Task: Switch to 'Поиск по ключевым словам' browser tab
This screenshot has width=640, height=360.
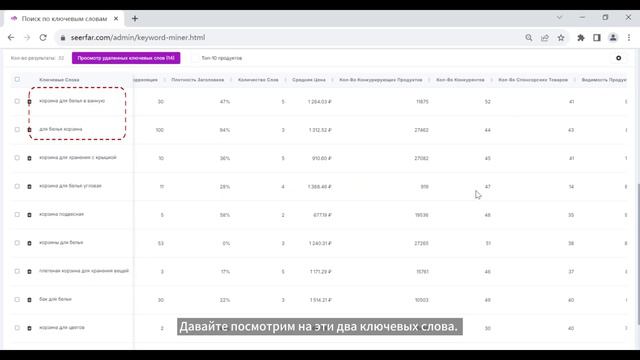Action: point(64,19)
